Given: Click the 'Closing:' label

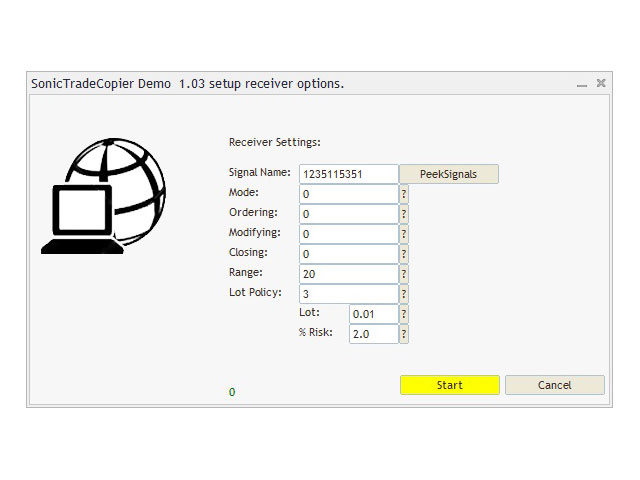Looking at the screenshot, I should 248,252.
